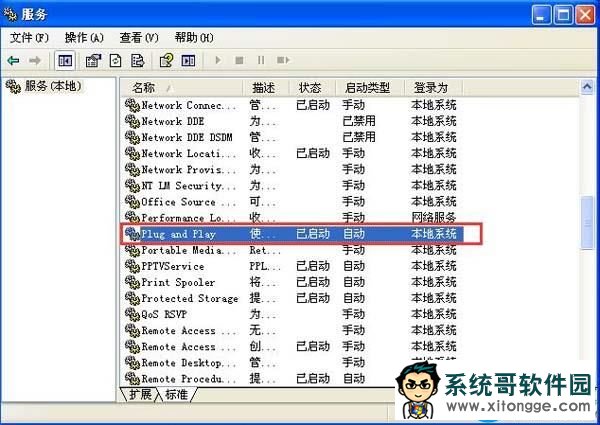Click the Refresh toolbar icon
Image resolution: width=600 pixels, height=425 pixels.
[x=116, y=60]
